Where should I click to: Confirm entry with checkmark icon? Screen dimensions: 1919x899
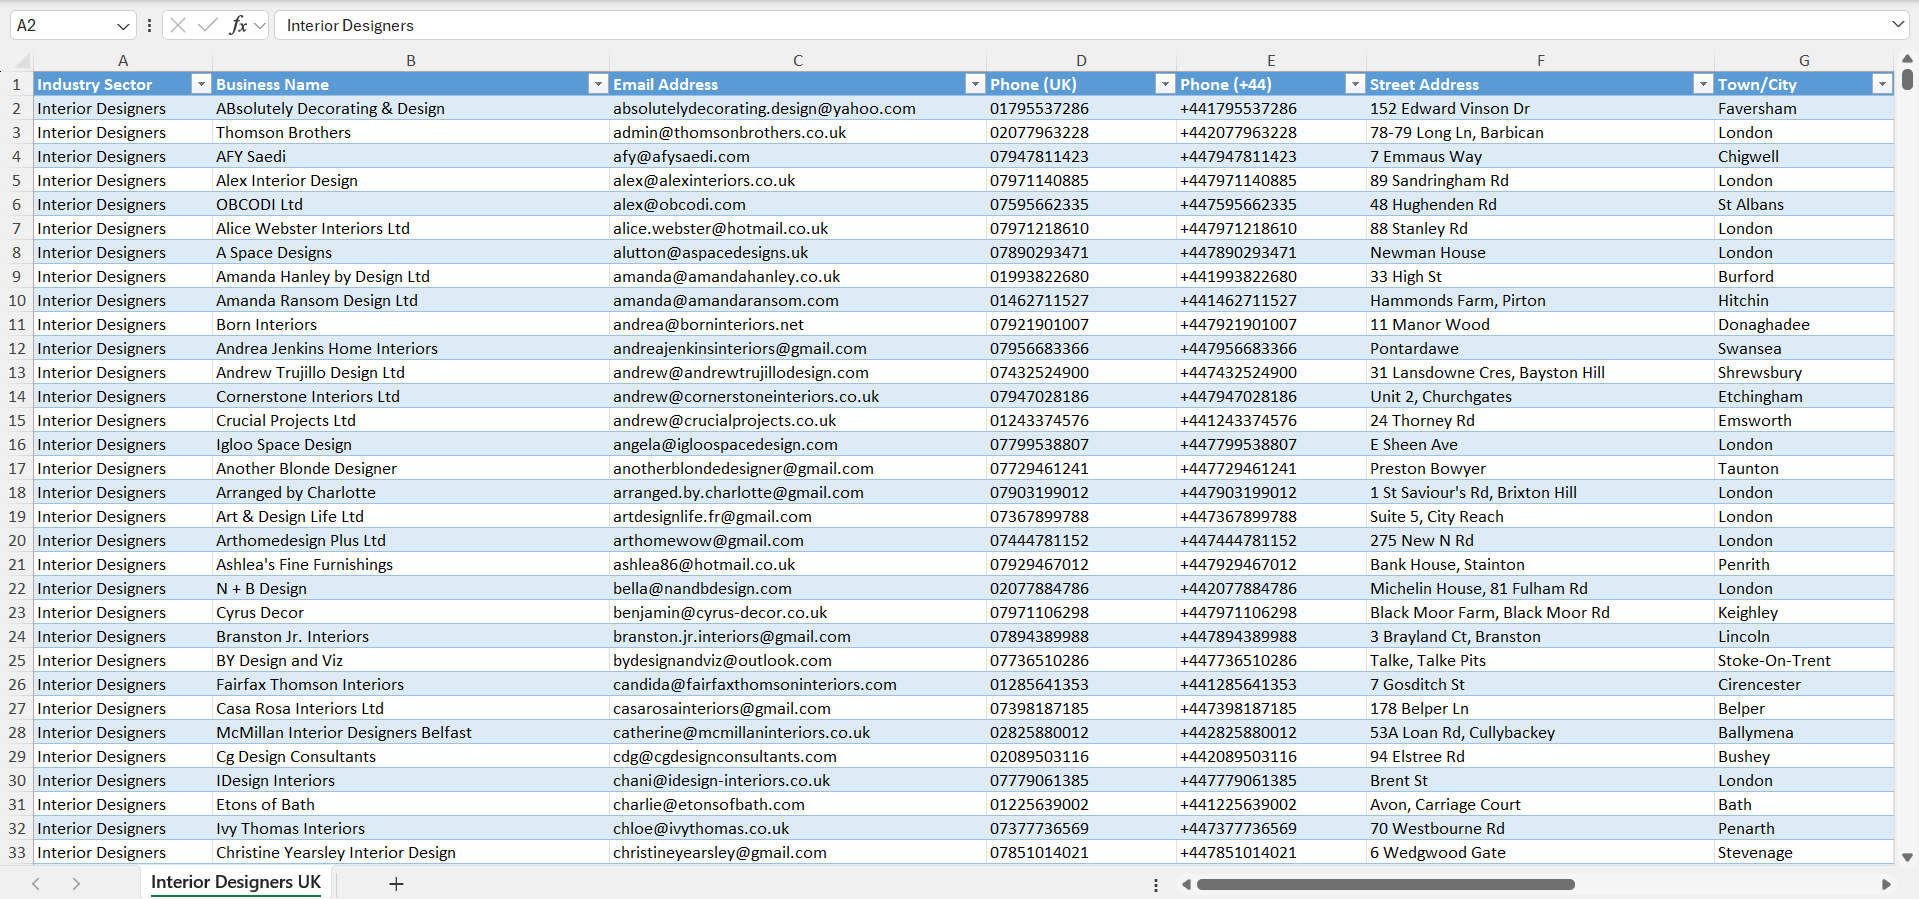(x=208, y=25)
